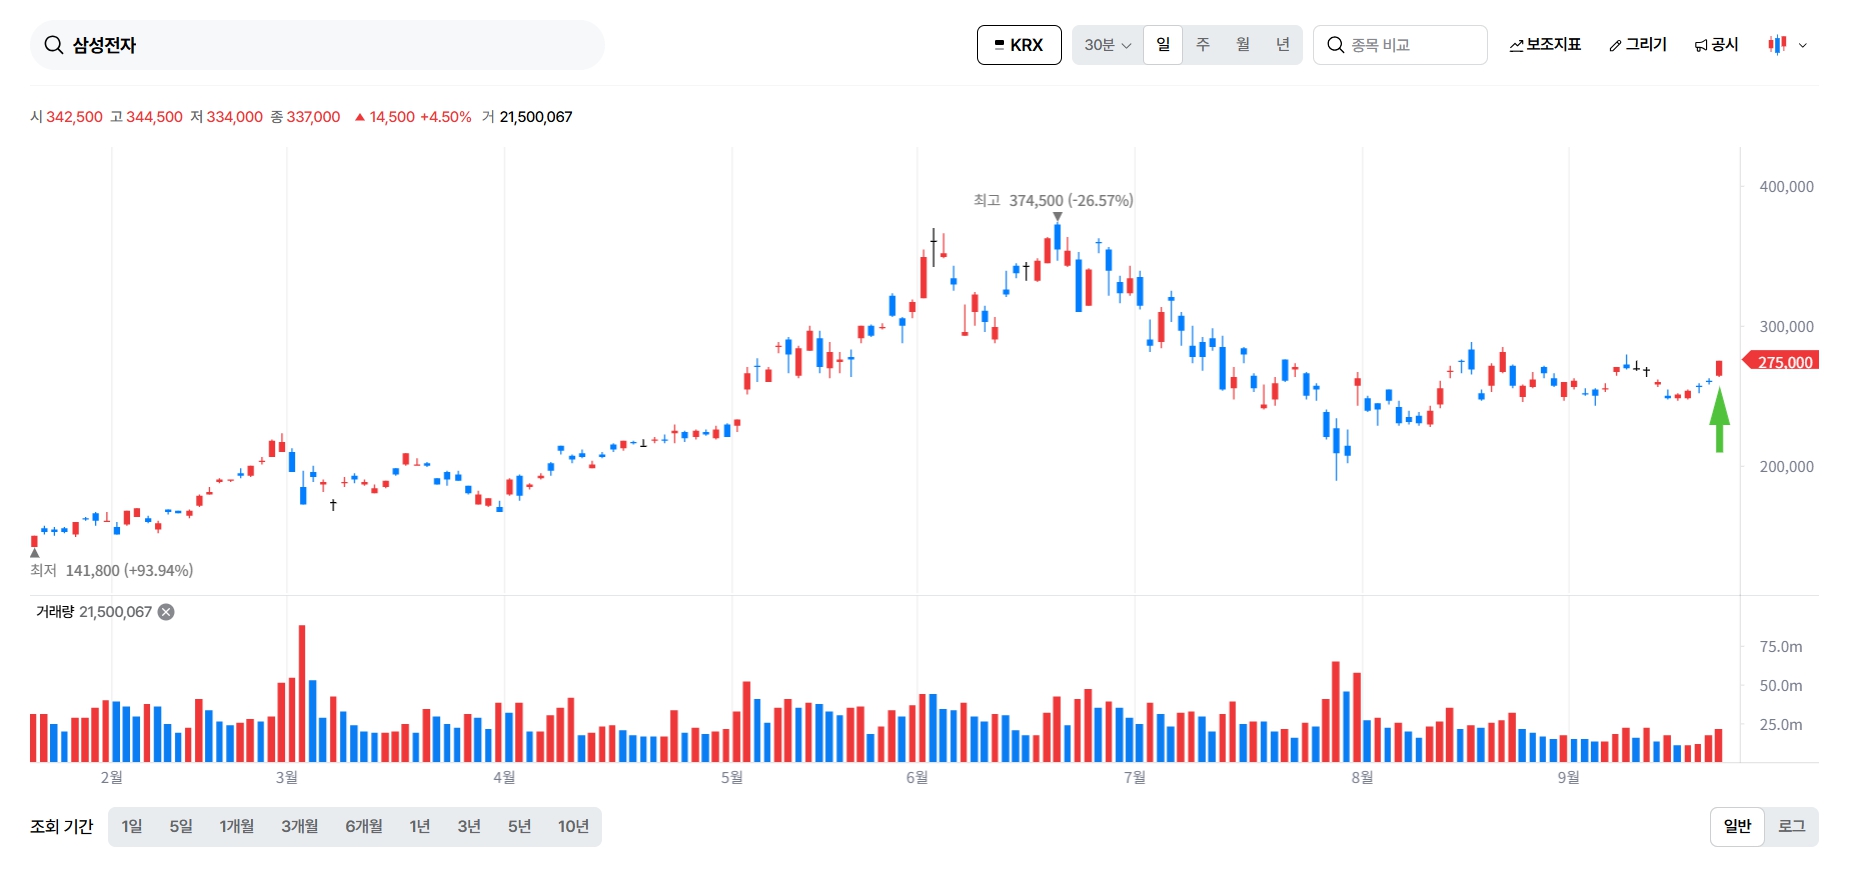Select the 6개월 lookup period

(x=364, y=827)
